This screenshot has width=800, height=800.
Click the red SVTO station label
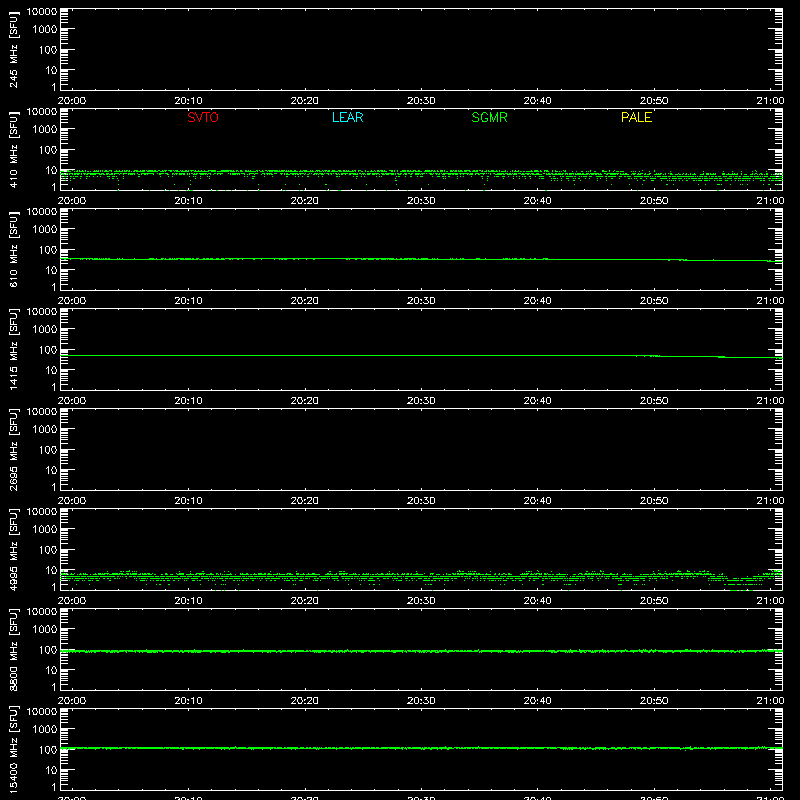tap(203, 117)
